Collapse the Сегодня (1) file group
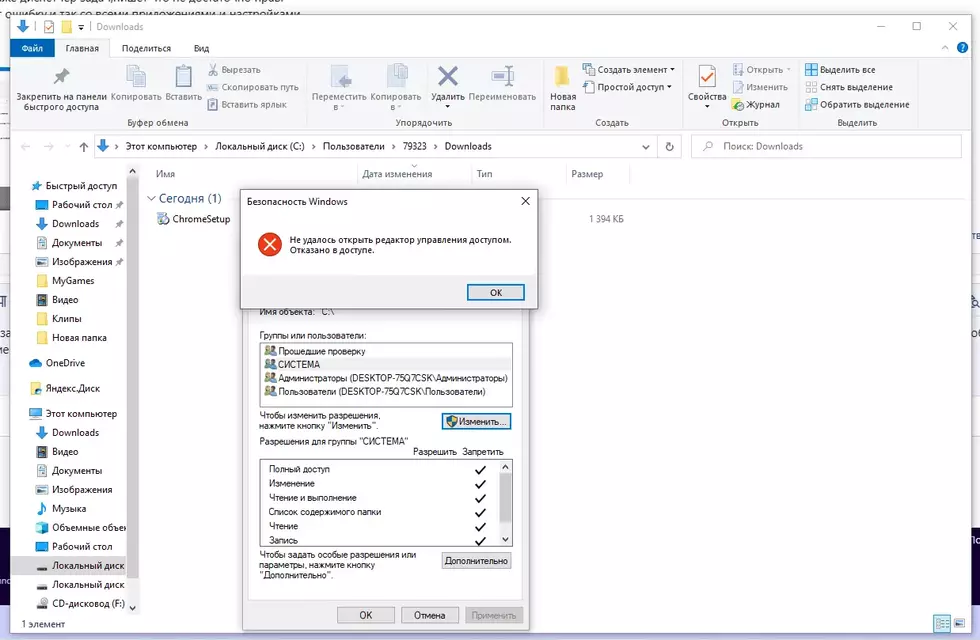980x640 pixels. 151,198
